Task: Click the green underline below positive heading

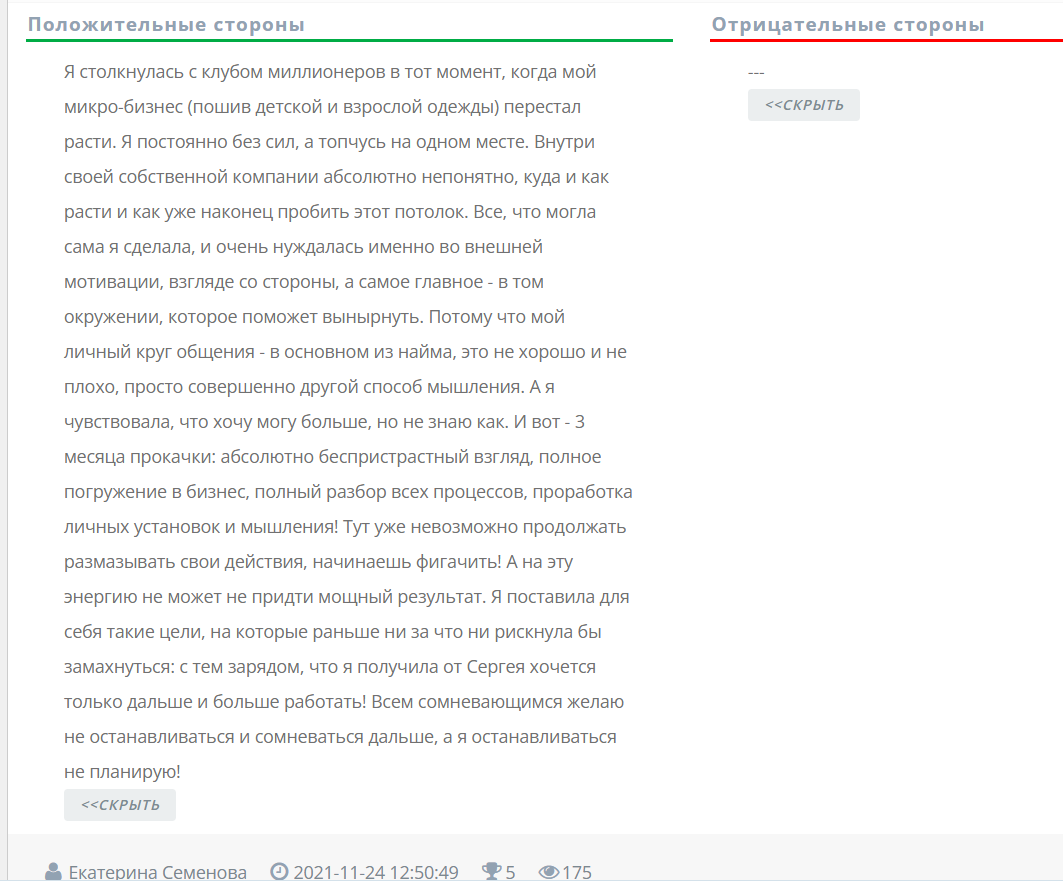Action: (350, 40)
